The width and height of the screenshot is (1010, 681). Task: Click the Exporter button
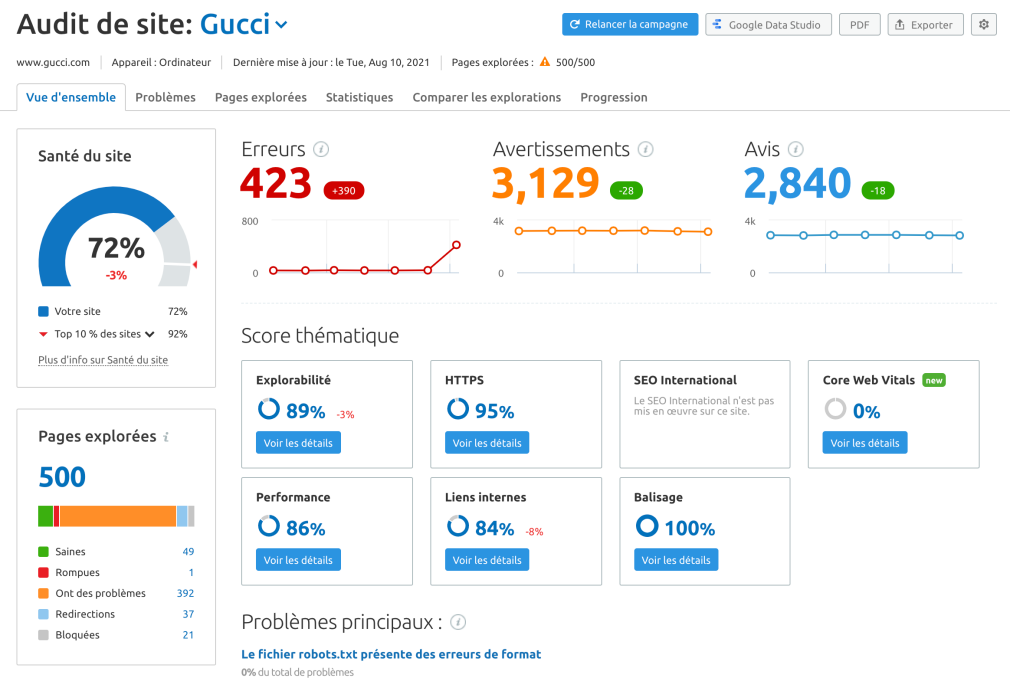(926, 24)
